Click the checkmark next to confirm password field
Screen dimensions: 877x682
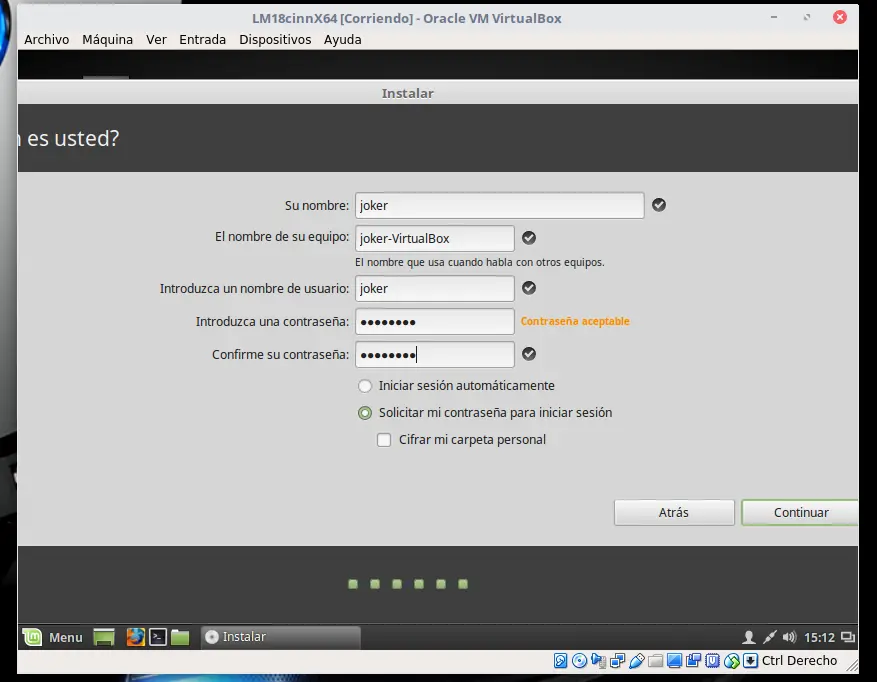529,354
